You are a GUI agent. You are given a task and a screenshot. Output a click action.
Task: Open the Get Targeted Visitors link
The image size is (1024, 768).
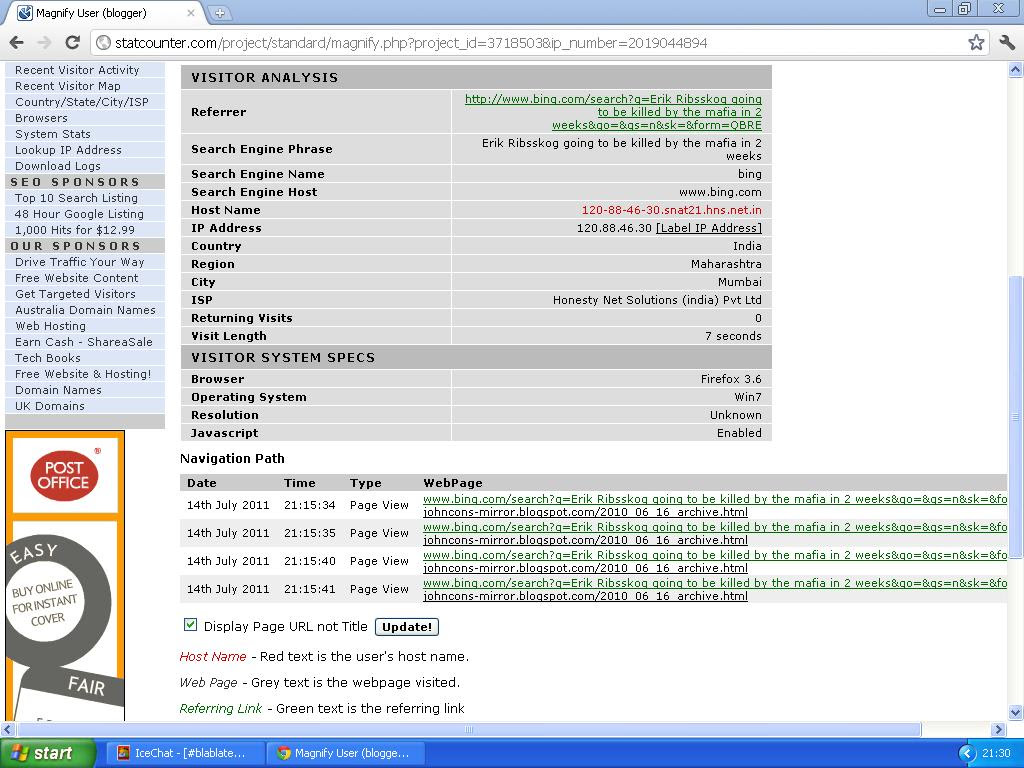tap(75, 294)
